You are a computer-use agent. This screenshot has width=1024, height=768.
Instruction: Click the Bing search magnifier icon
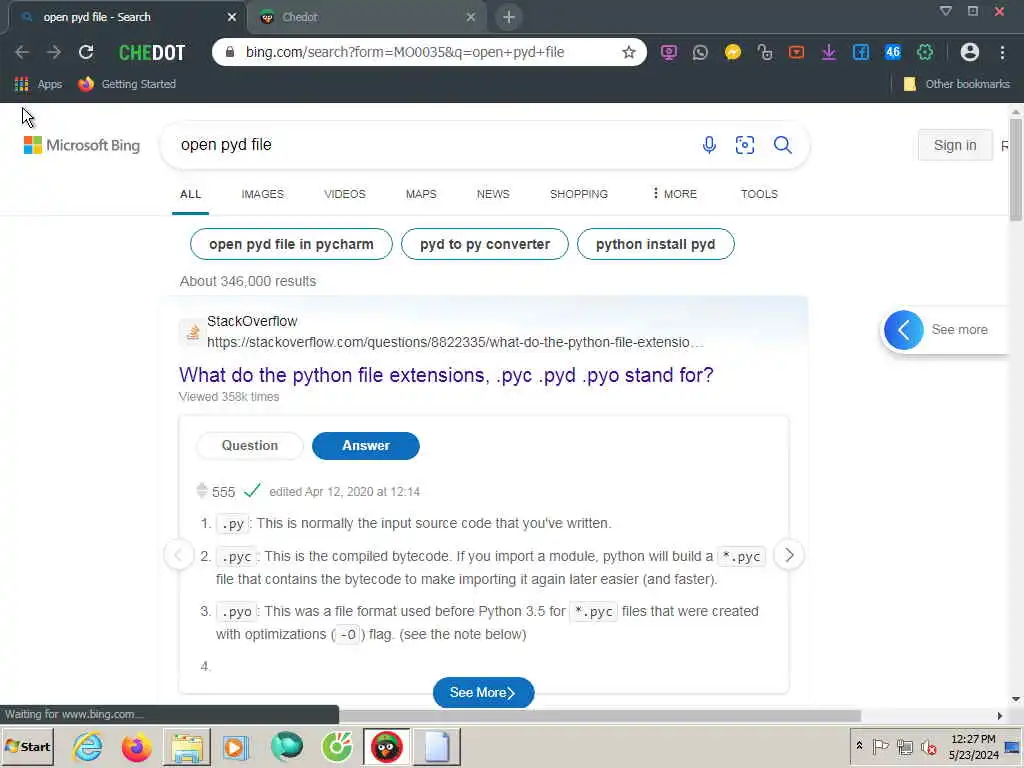(782, 145)
